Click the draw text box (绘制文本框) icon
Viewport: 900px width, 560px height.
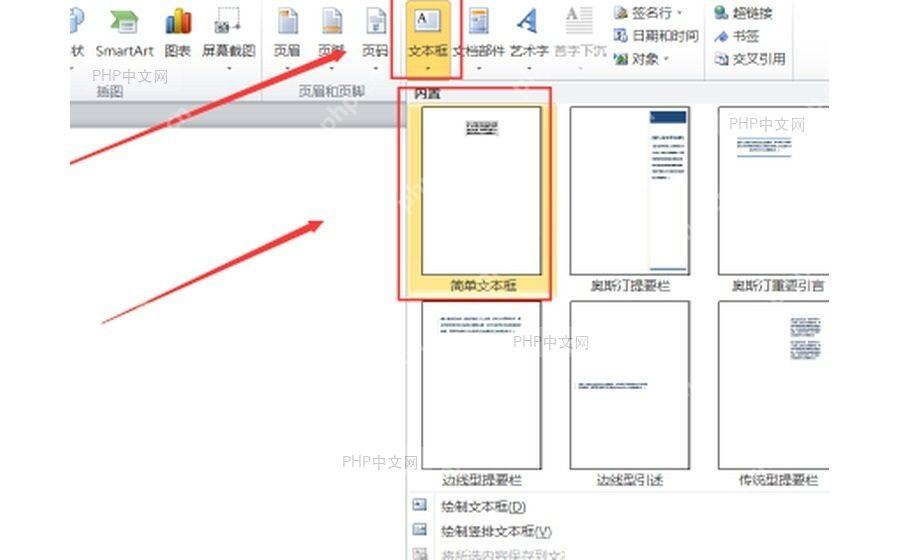[420, 505]
